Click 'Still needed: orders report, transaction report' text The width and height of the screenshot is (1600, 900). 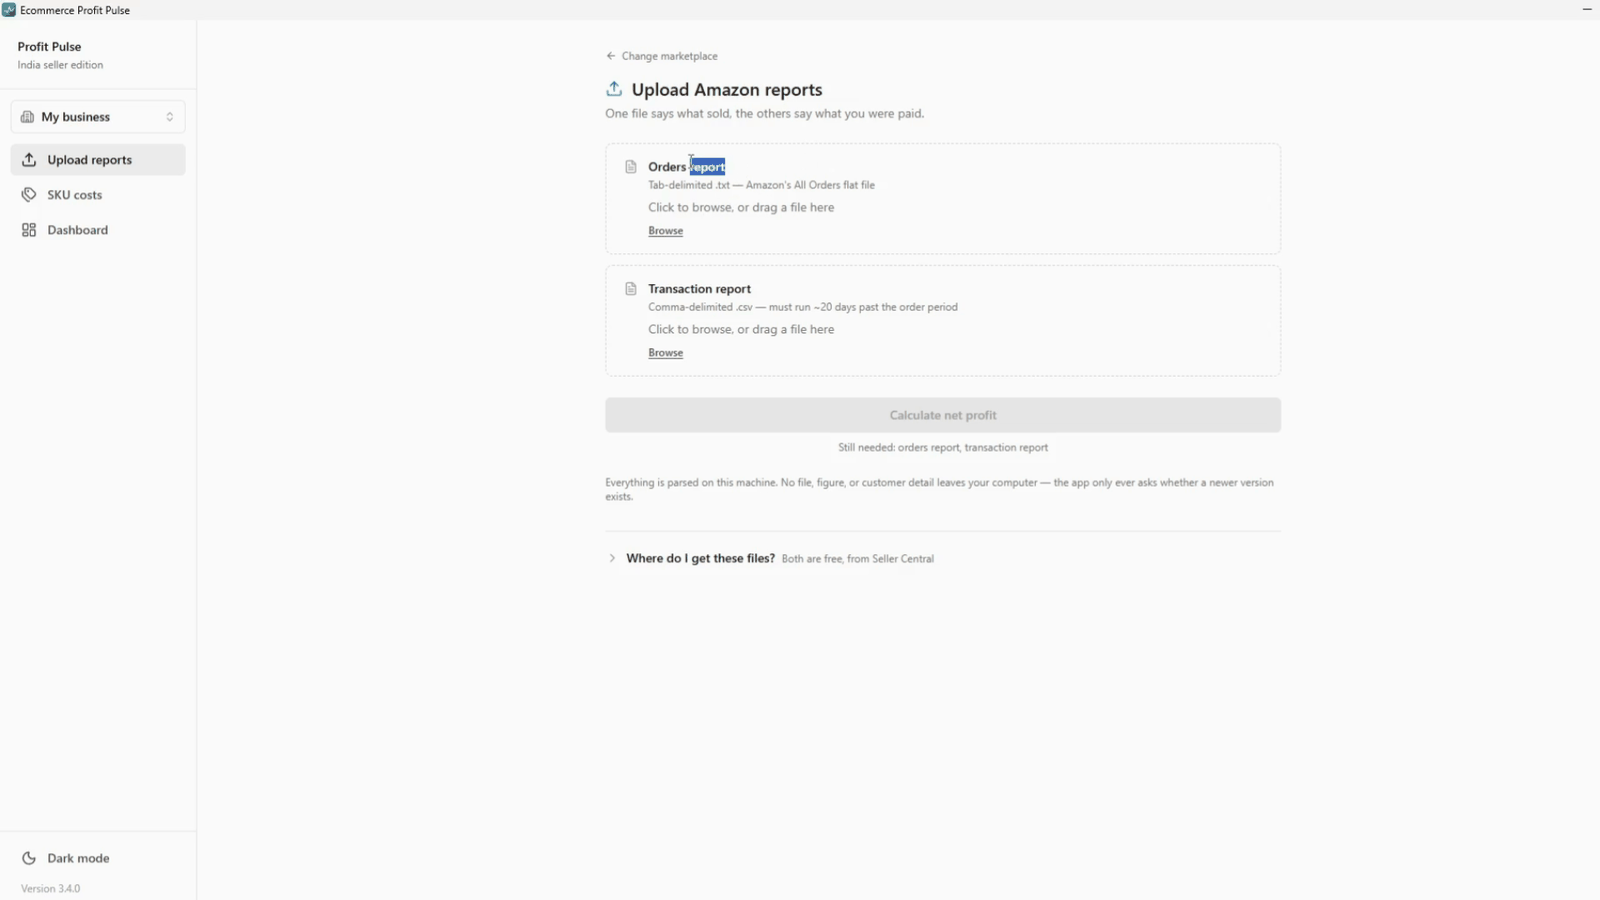[943, 448]
